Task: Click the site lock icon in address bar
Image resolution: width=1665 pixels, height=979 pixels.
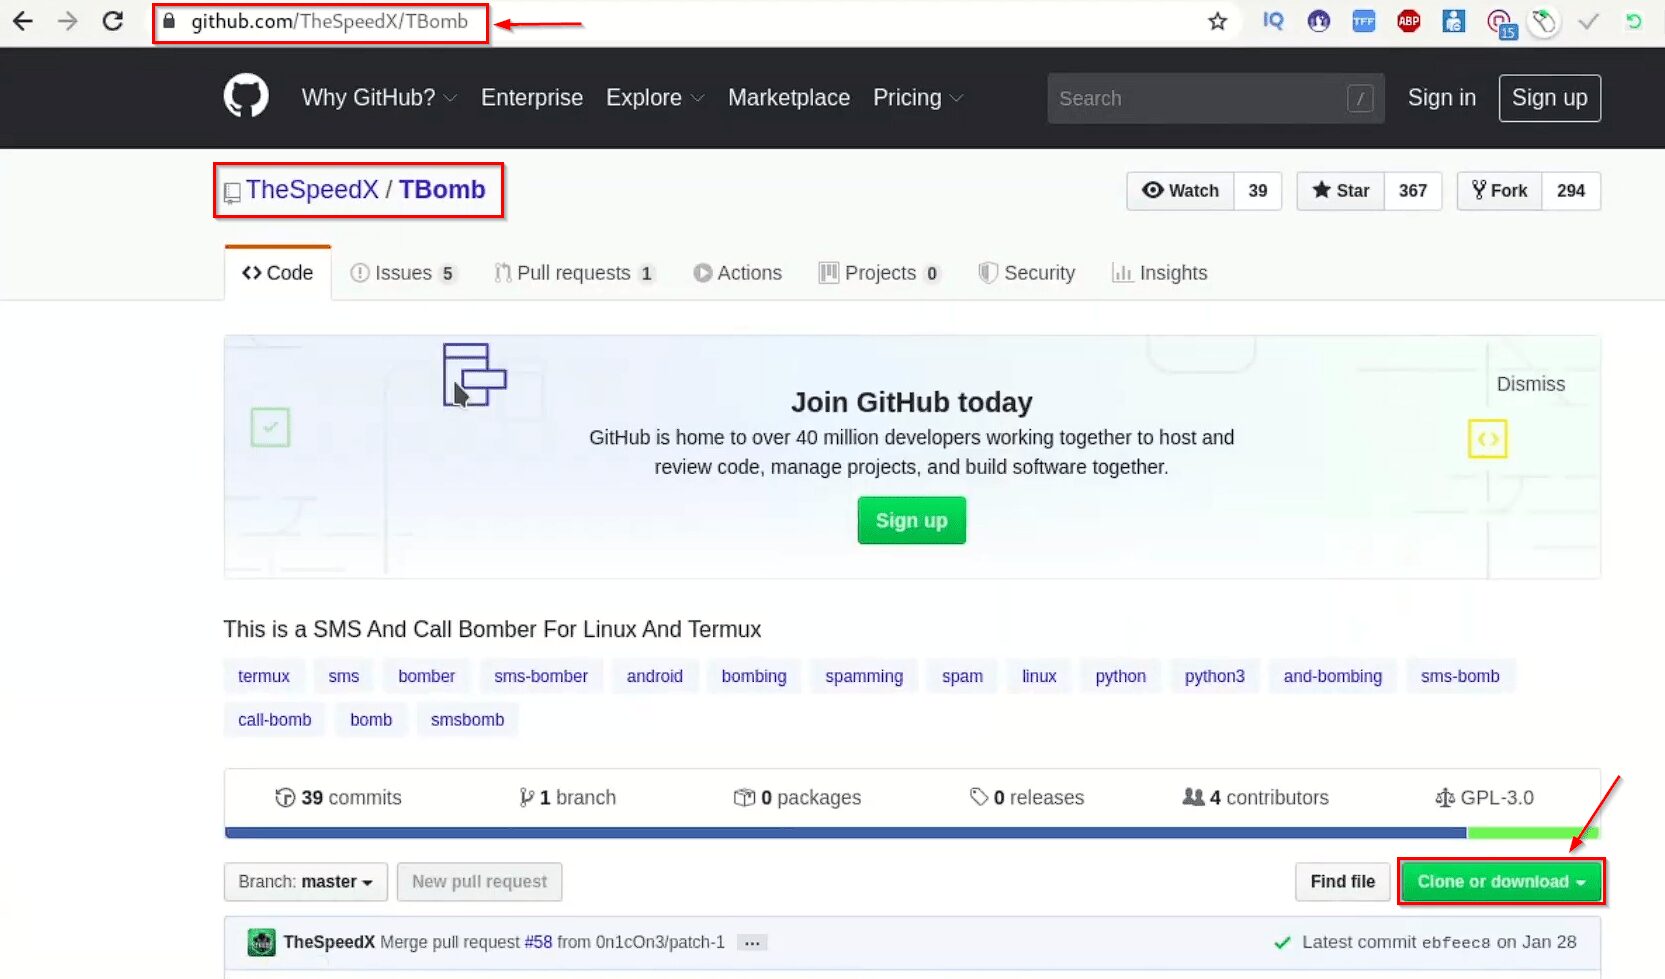Action: [x=170, y=21]
